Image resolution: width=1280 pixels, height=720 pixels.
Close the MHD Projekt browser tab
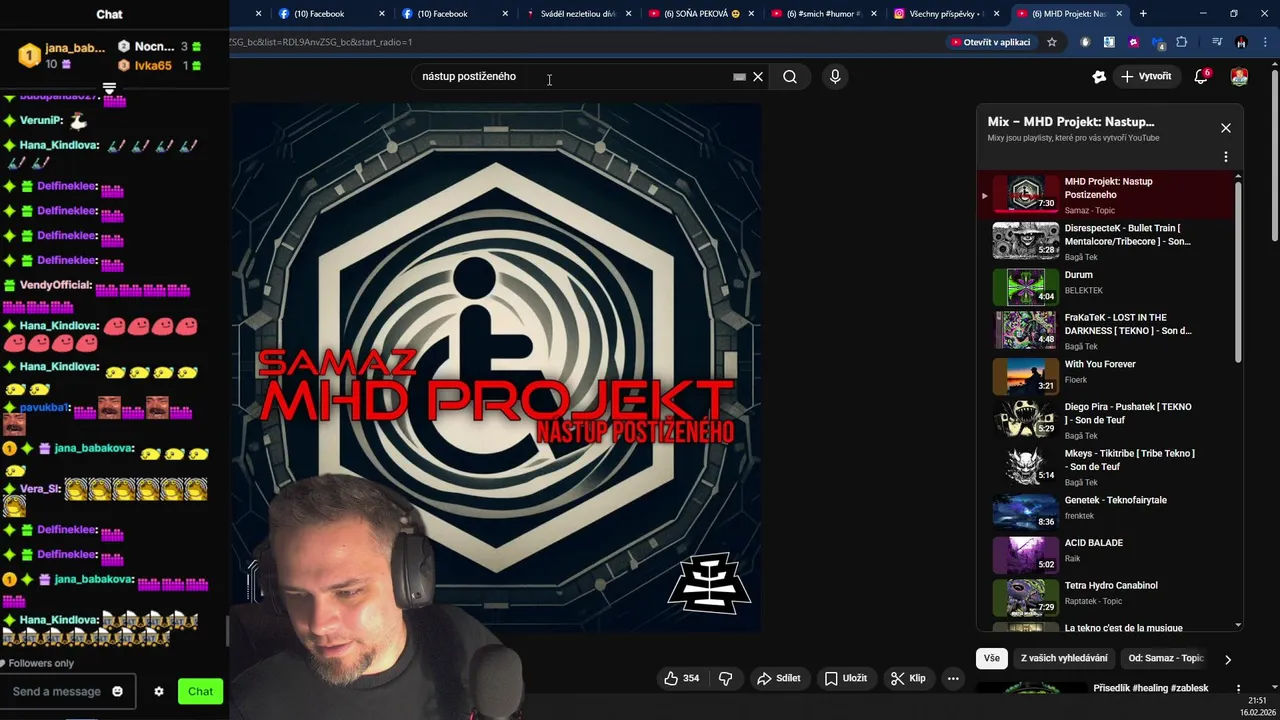[1119, 14]
